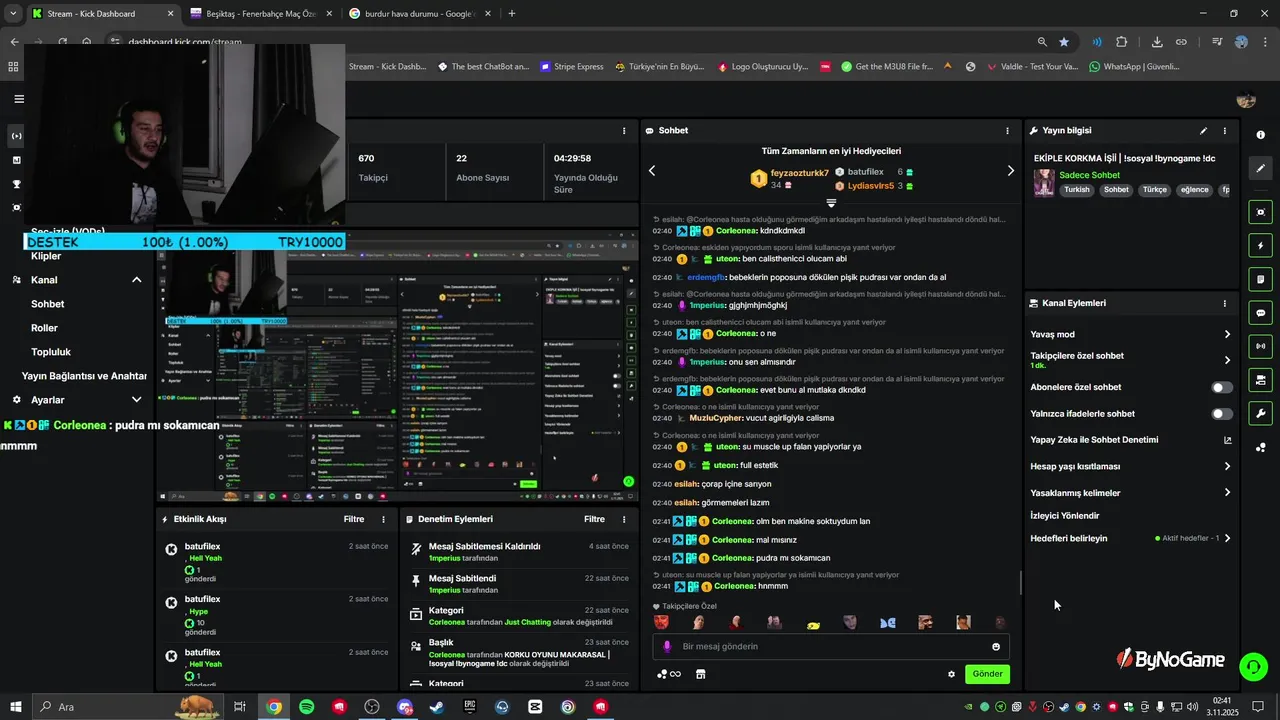
Task: Open the Yayın bilgisi three-dot options menu
Action: 1224,131
